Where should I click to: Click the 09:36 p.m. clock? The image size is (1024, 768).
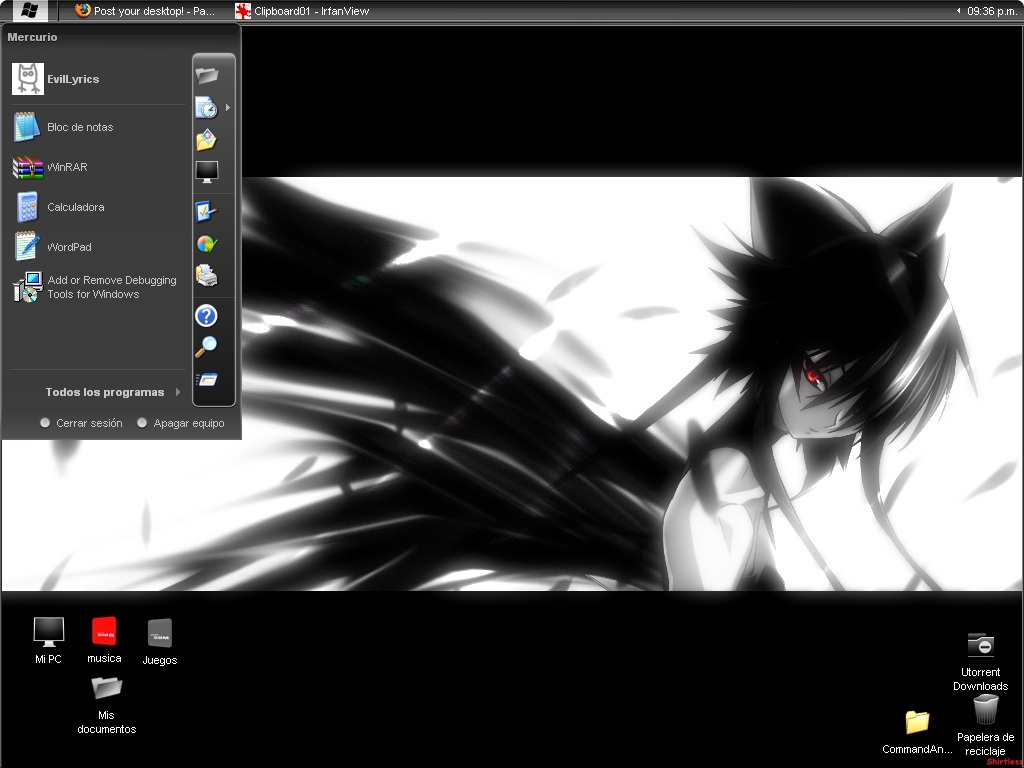[x=991, y=11]
